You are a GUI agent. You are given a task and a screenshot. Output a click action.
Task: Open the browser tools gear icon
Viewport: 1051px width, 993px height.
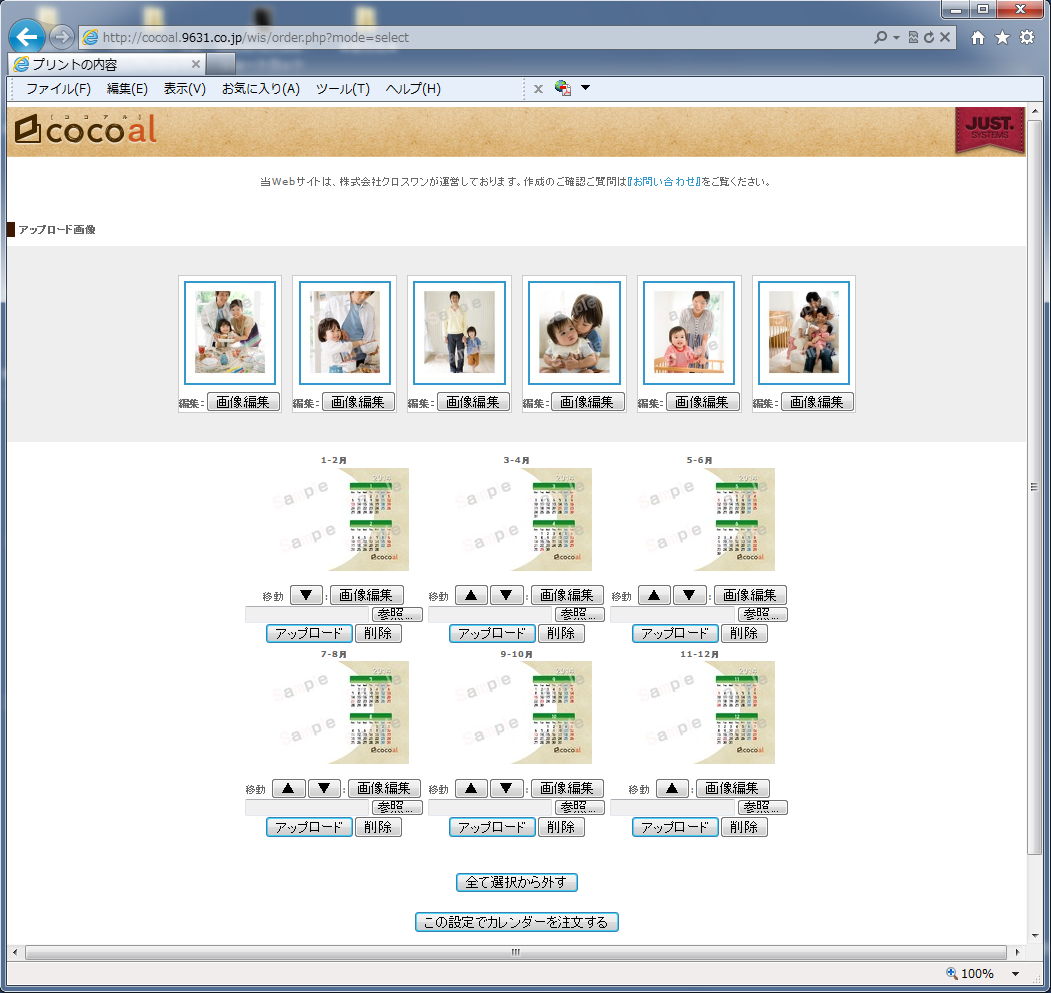click(1027, 37)
